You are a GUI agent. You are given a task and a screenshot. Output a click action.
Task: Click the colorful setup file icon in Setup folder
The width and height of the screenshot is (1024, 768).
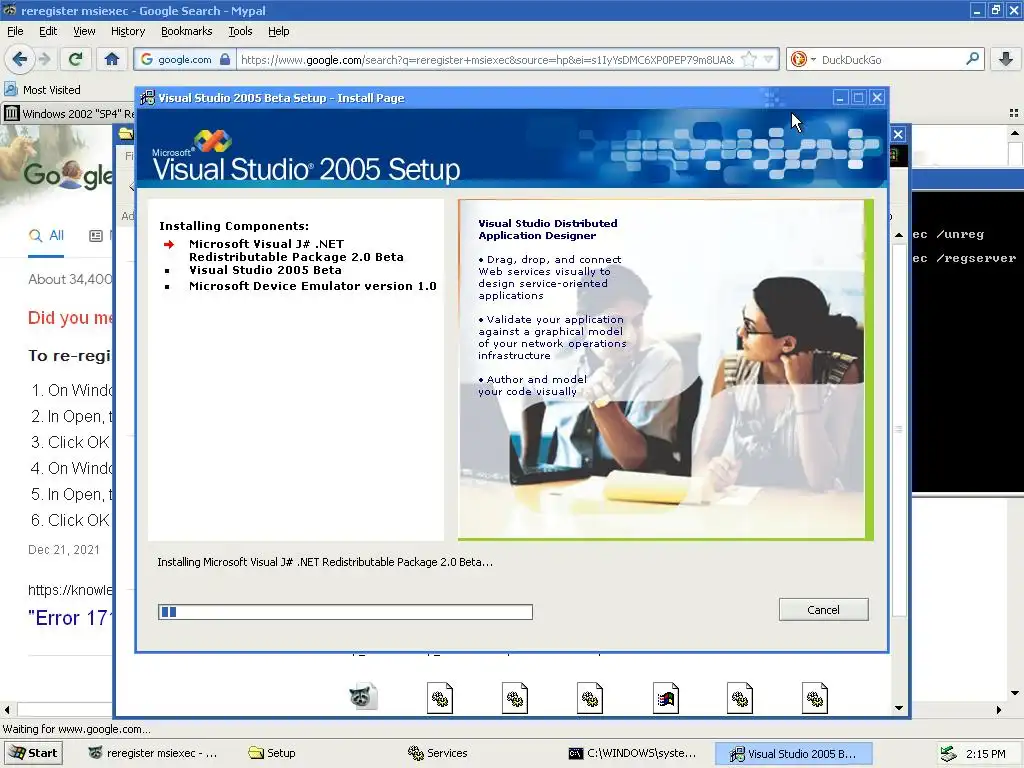tap(665, 699)
